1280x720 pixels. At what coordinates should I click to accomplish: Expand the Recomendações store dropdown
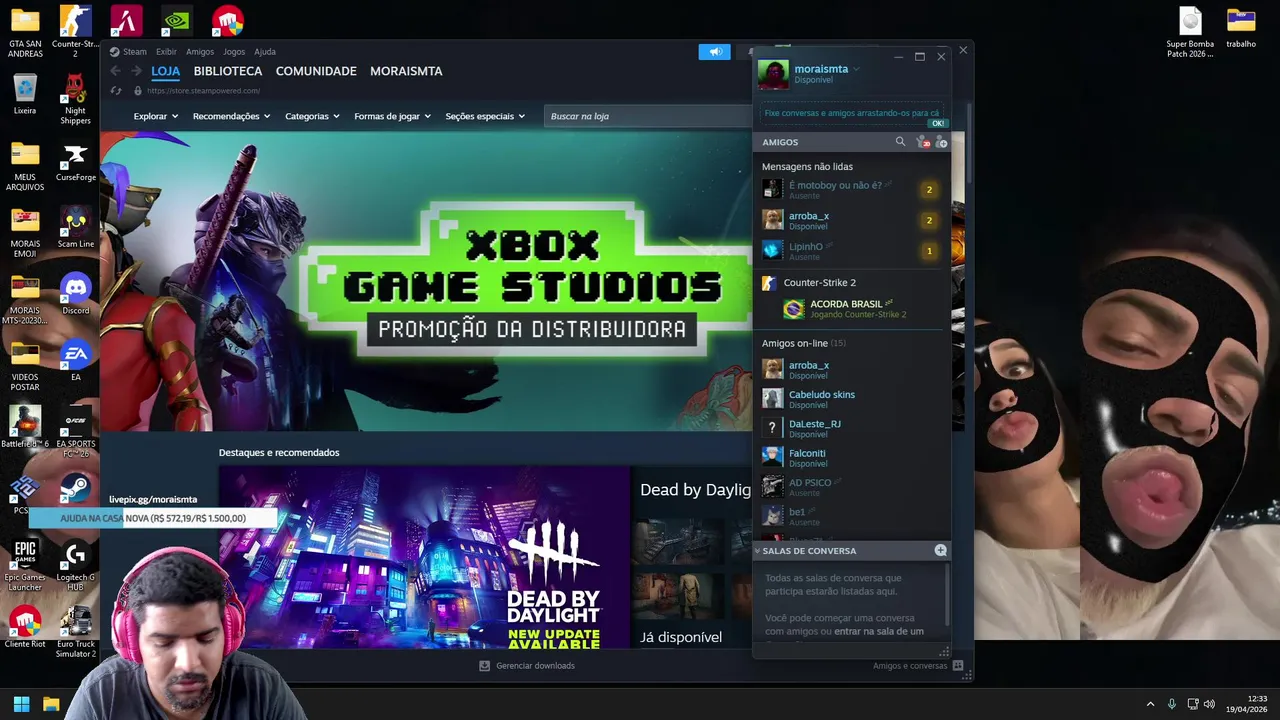click(232, 116)
